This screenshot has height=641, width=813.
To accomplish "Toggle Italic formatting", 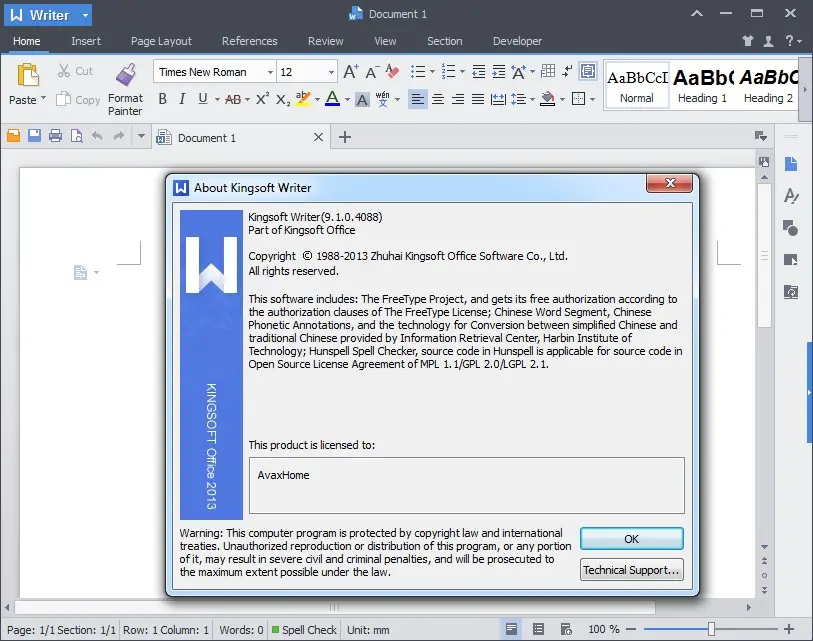I will pyautogui.click(x=182, y=99).
